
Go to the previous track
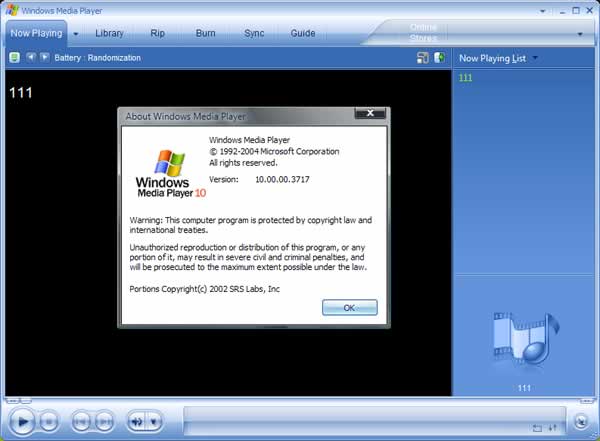coord(81,422)
